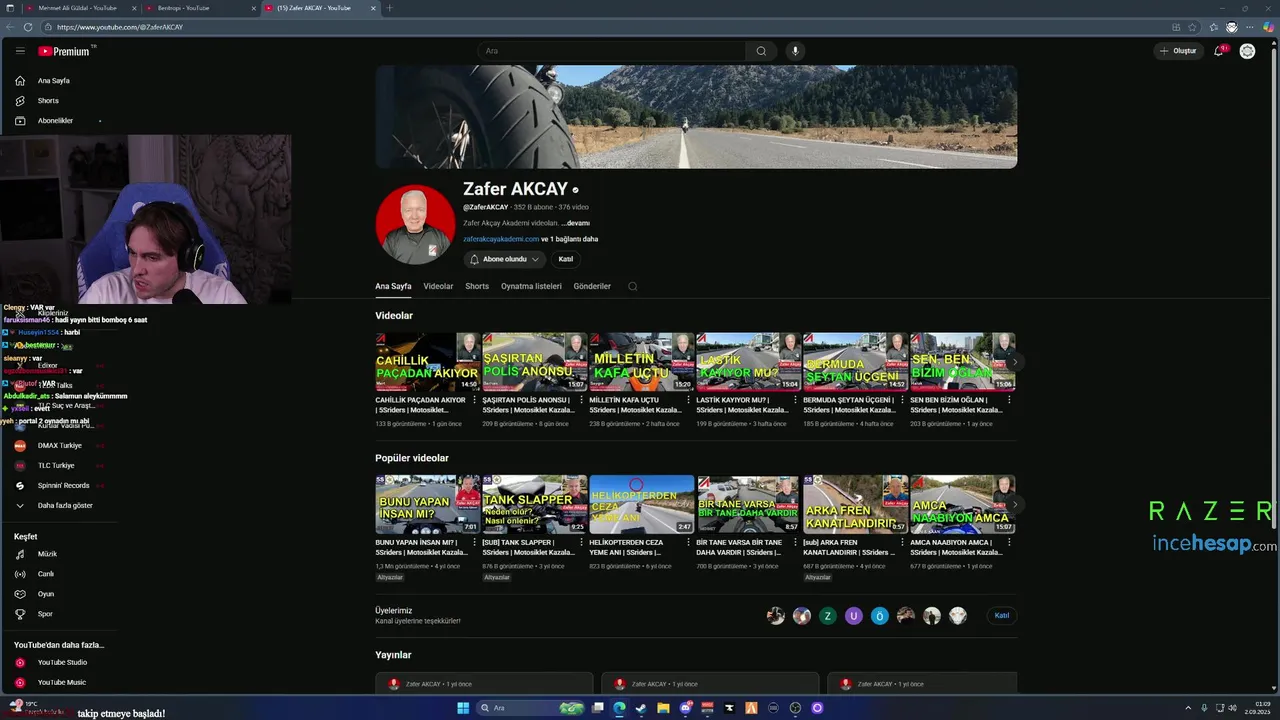Open more options for SEN BEN BİZİM OĞLAN
Screen dimensions: 1280x720
(1008, 400)
